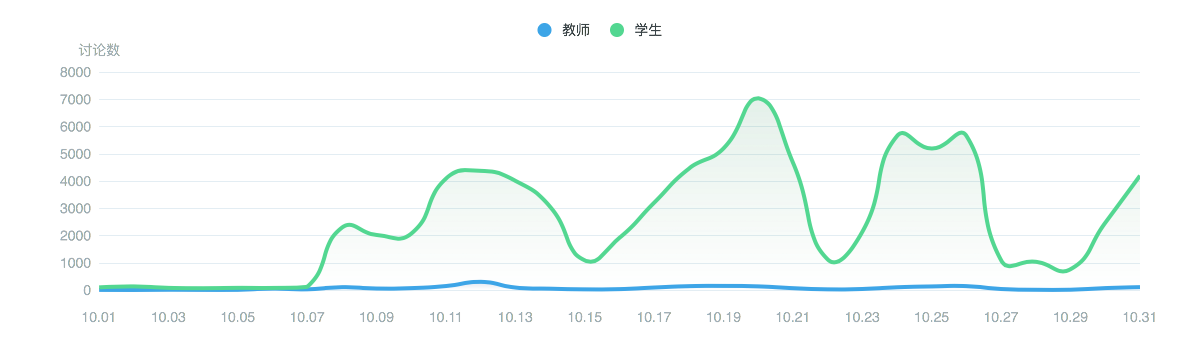Click the green curve endpoint at 10.31
Viewport: 1200px width, 360px height.
[x=1138, y=177]
